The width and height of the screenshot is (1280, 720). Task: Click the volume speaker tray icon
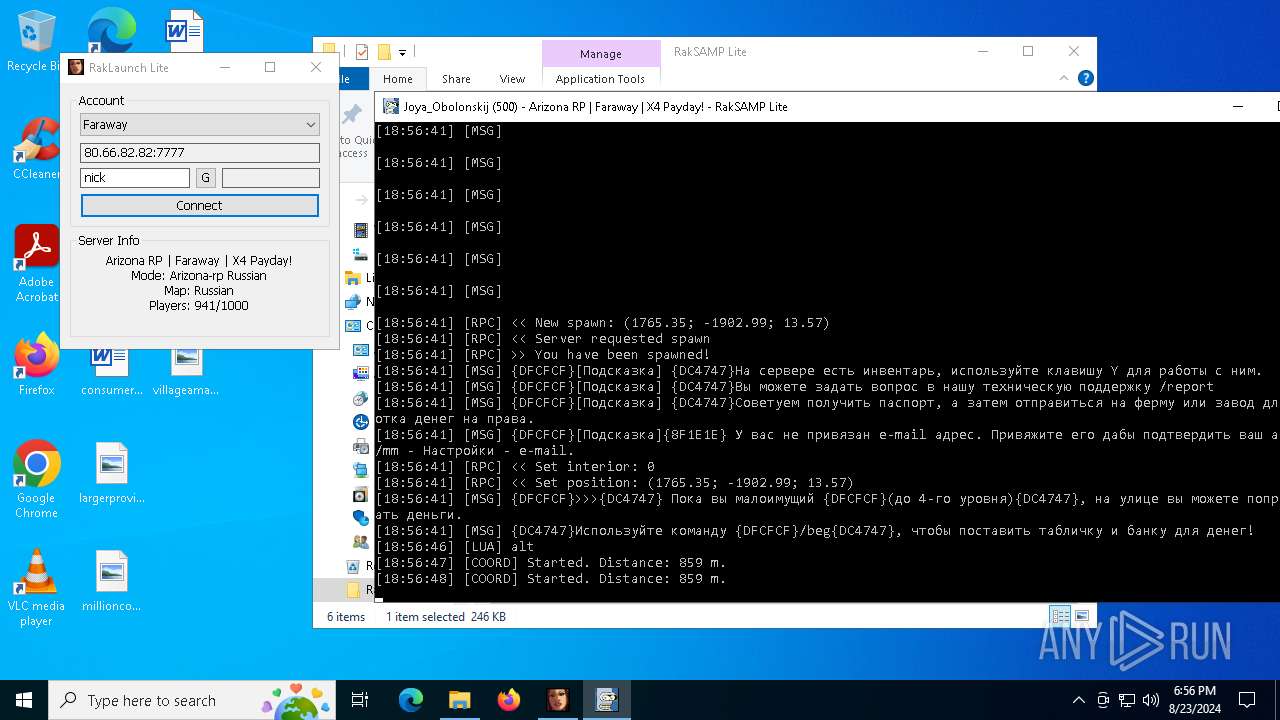pos(1150,700)
